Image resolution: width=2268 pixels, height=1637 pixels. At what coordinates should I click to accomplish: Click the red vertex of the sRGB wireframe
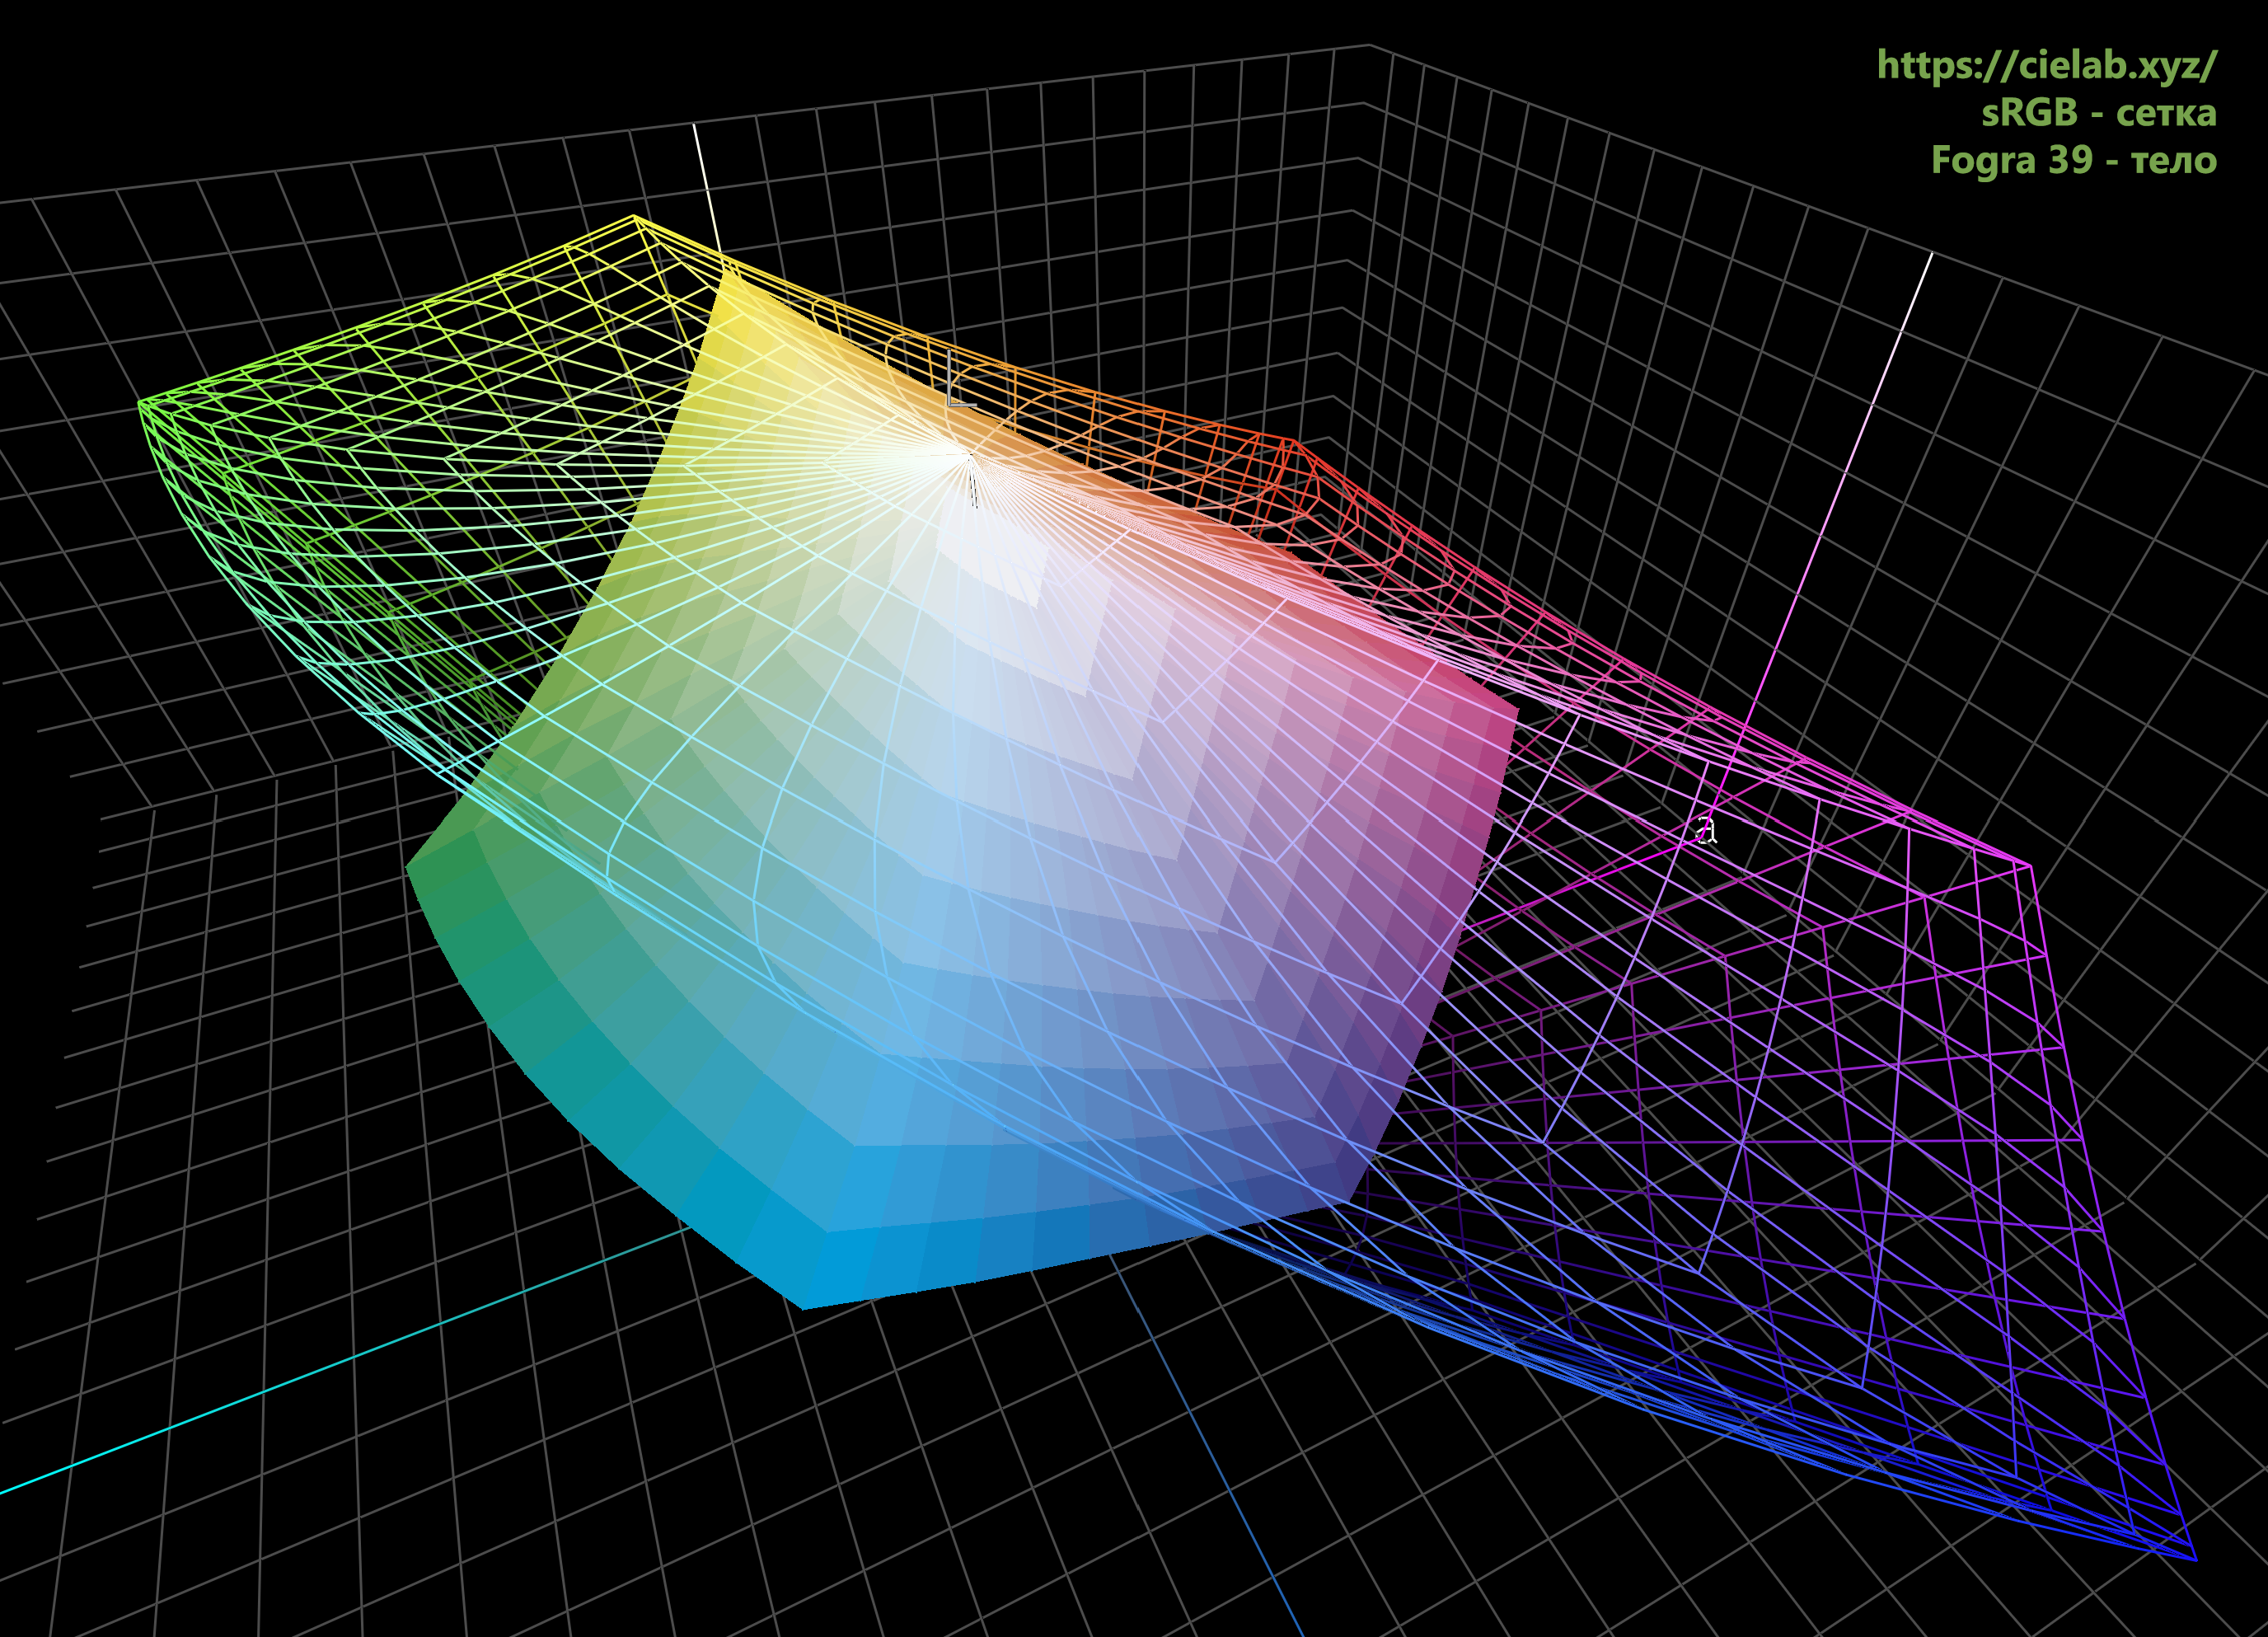1294,441
